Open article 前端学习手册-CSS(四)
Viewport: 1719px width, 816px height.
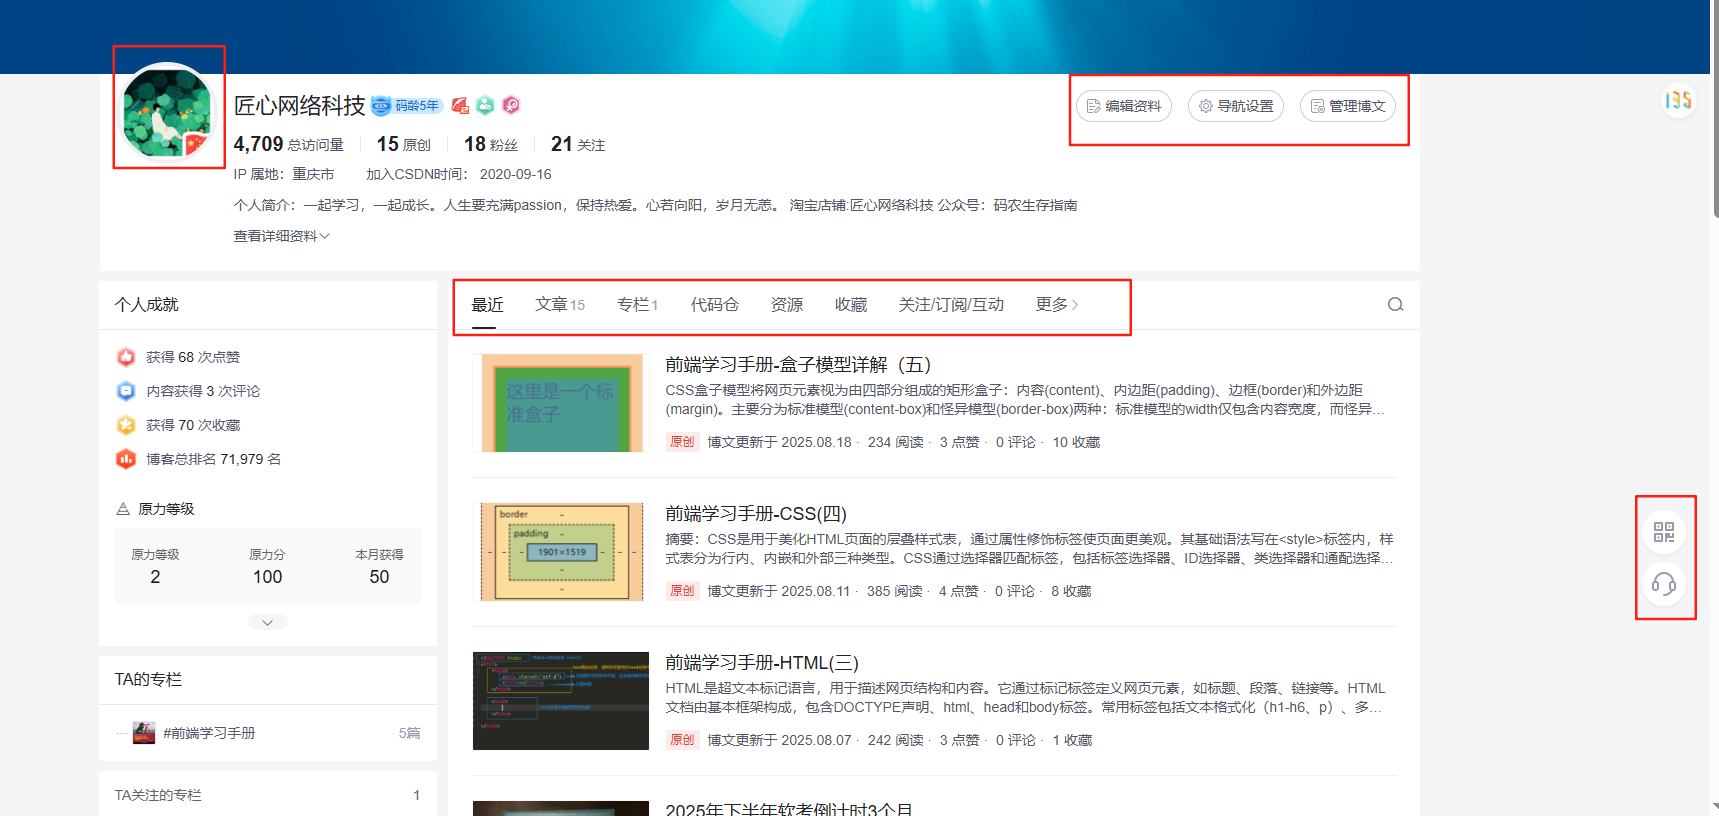coord(756,514)
